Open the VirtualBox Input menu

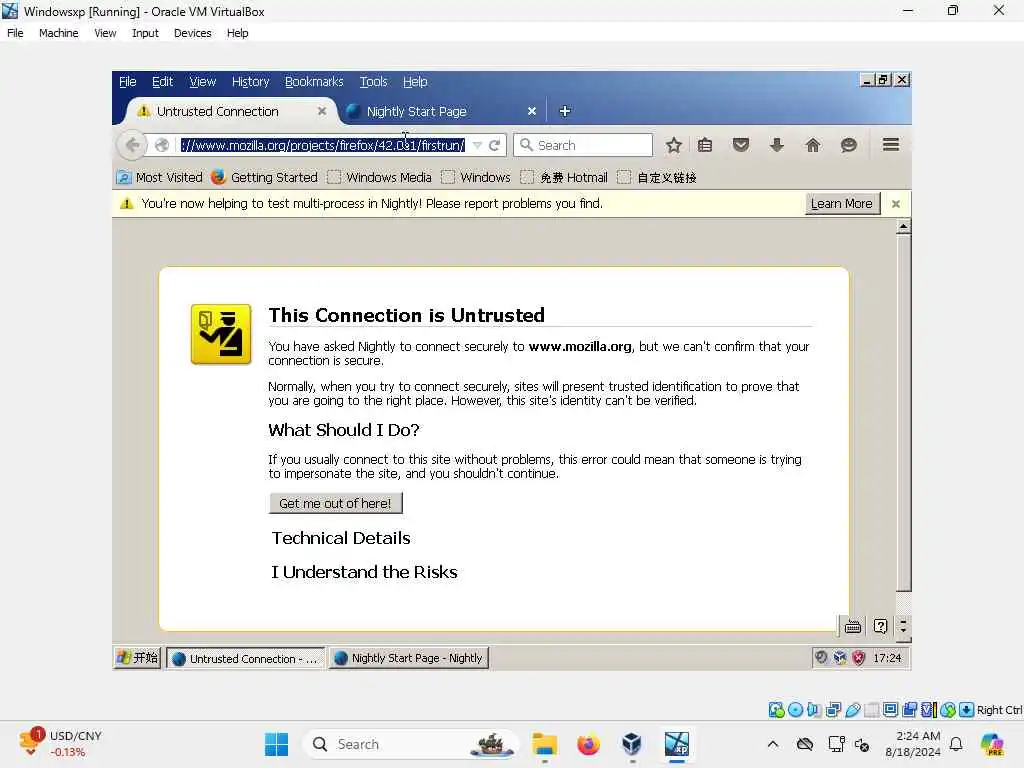pos(145,33)
